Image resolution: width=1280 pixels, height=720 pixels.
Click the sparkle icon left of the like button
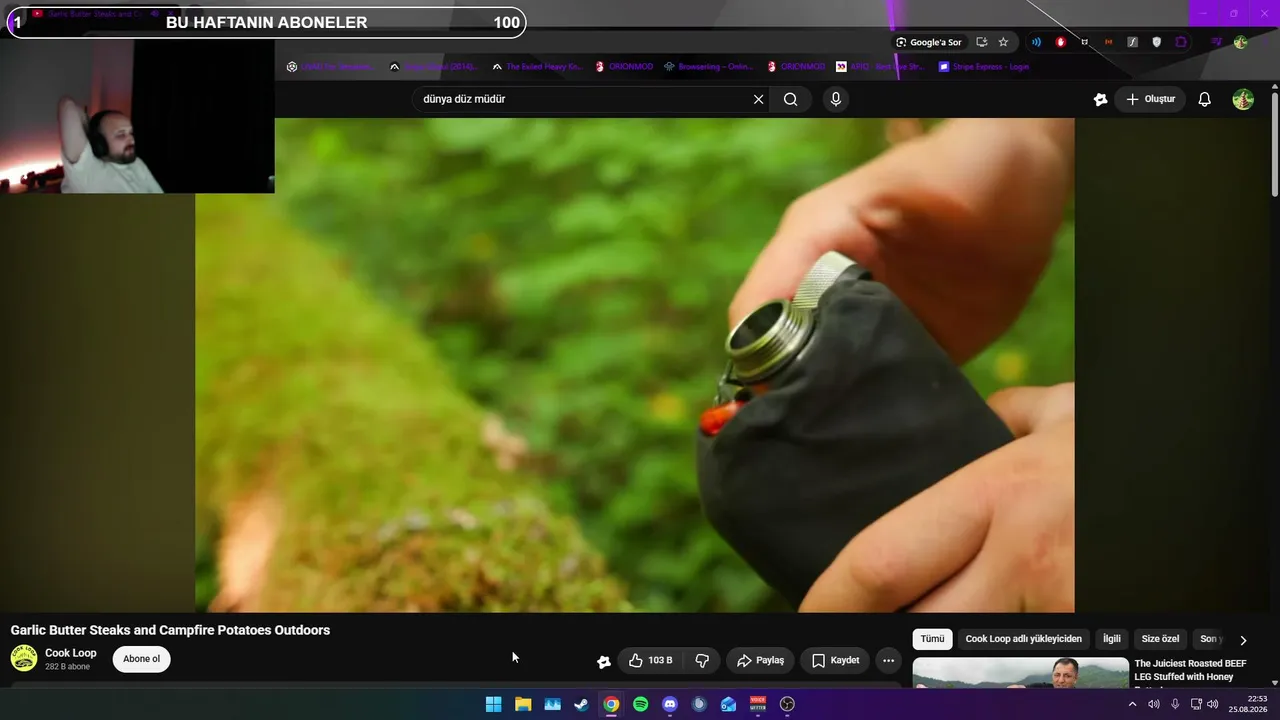pos(604,661)
